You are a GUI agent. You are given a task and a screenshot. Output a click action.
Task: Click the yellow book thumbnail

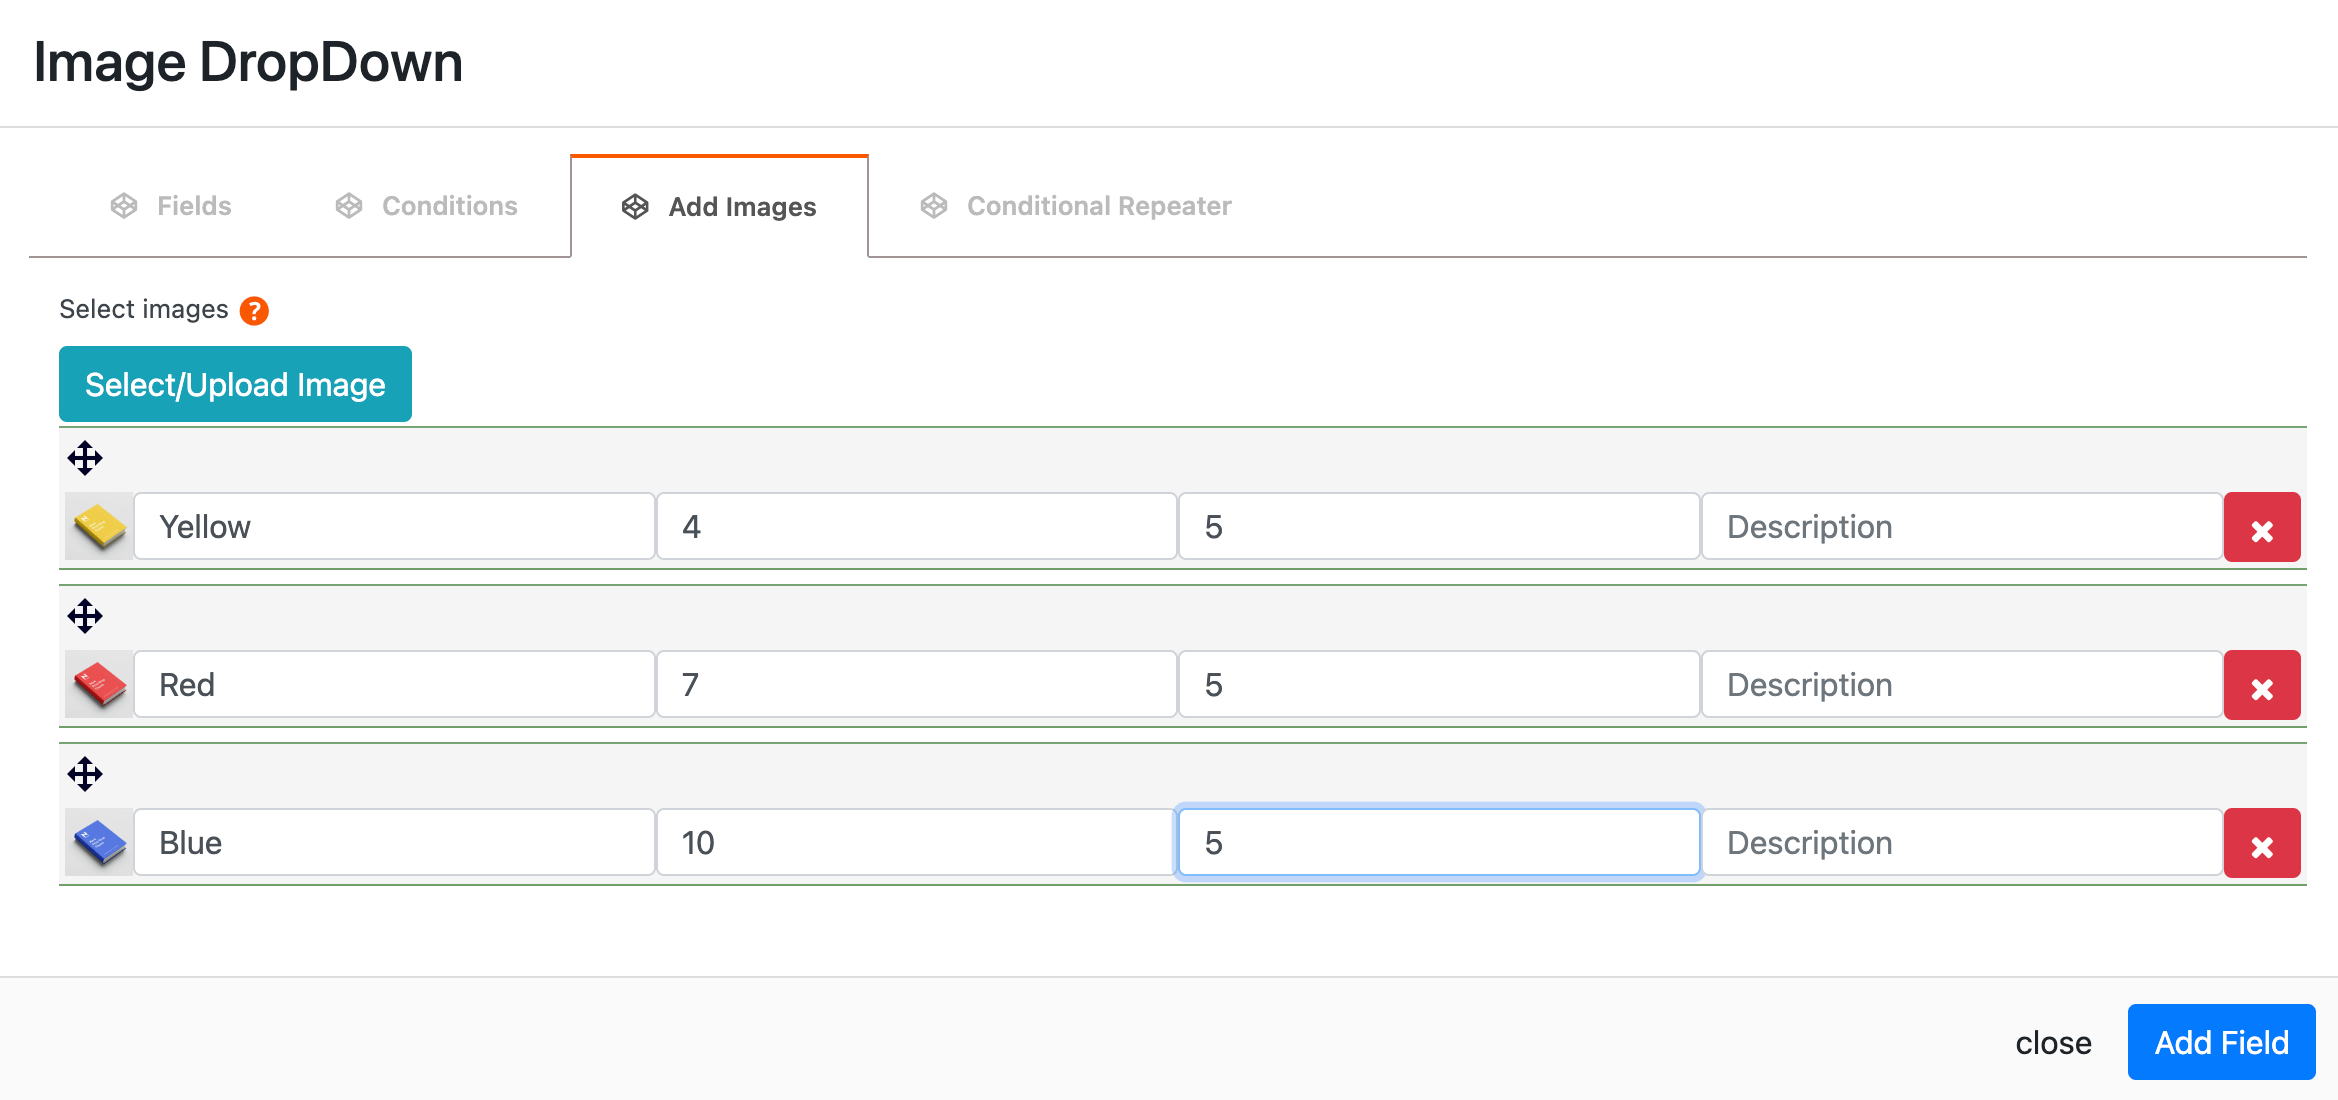100,527
